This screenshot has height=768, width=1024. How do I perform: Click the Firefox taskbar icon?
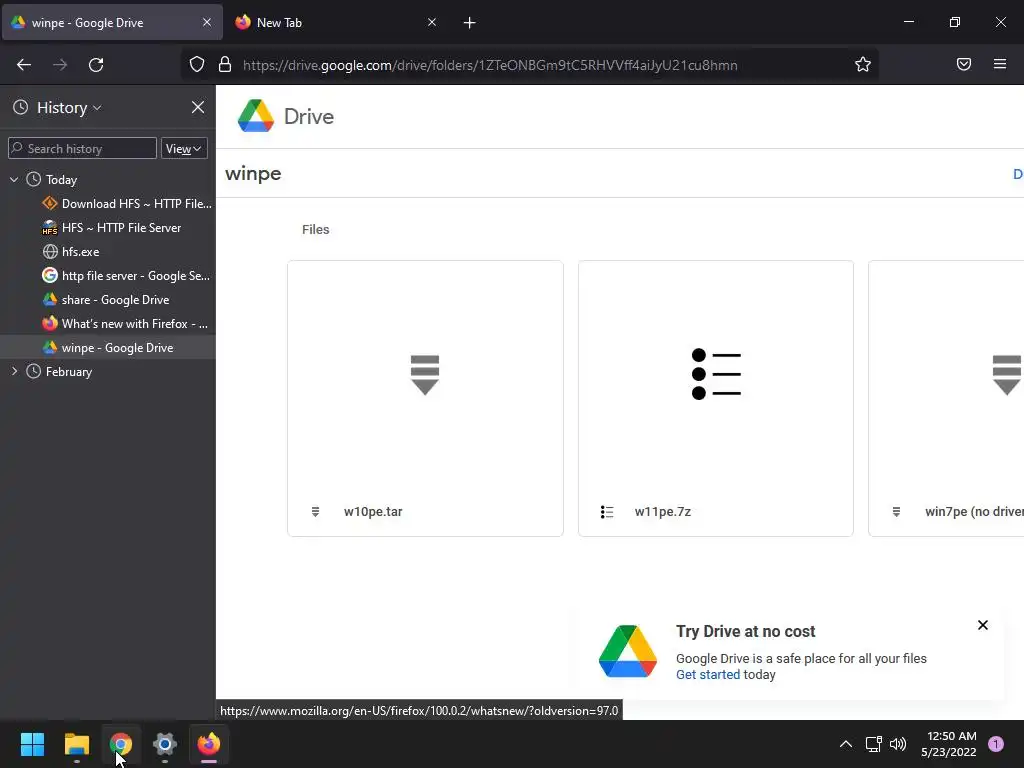[209, 744]
